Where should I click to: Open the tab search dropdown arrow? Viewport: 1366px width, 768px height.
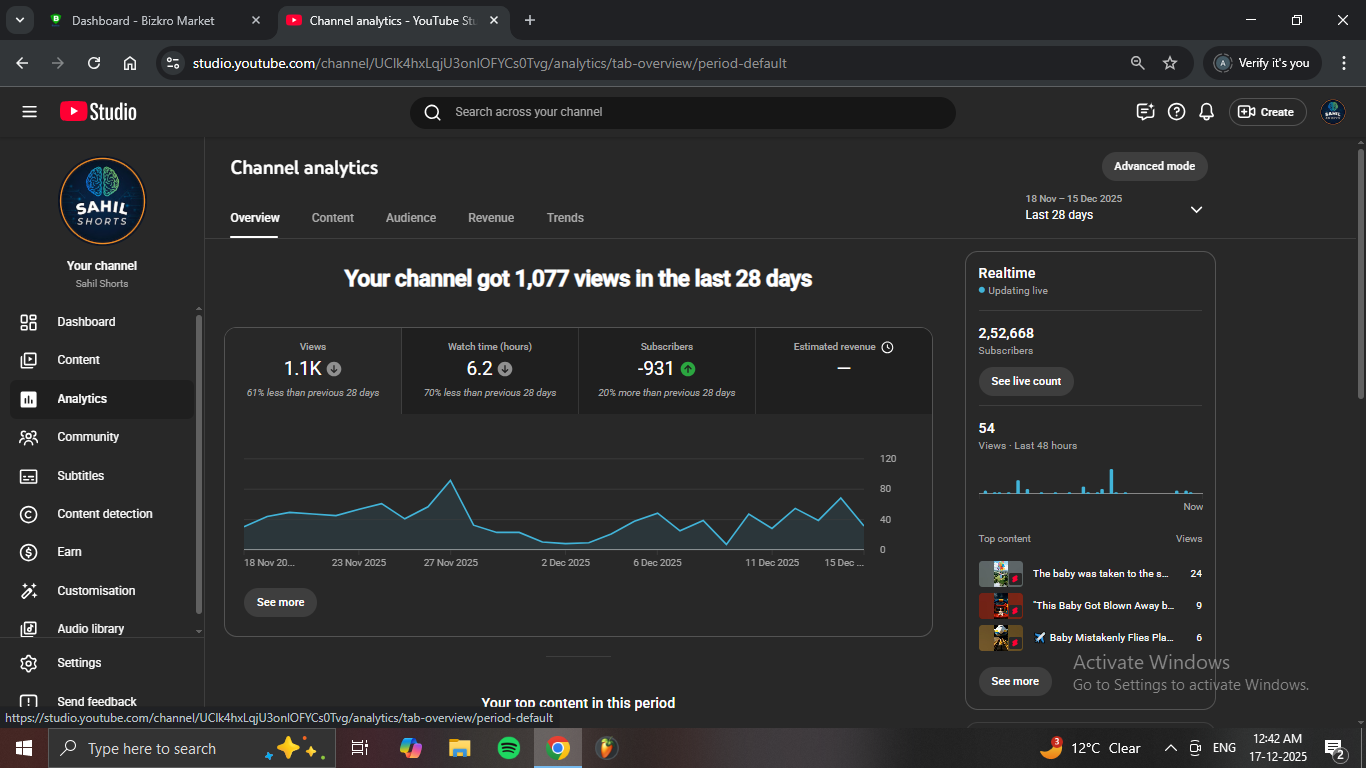click(x=19, y=20)
